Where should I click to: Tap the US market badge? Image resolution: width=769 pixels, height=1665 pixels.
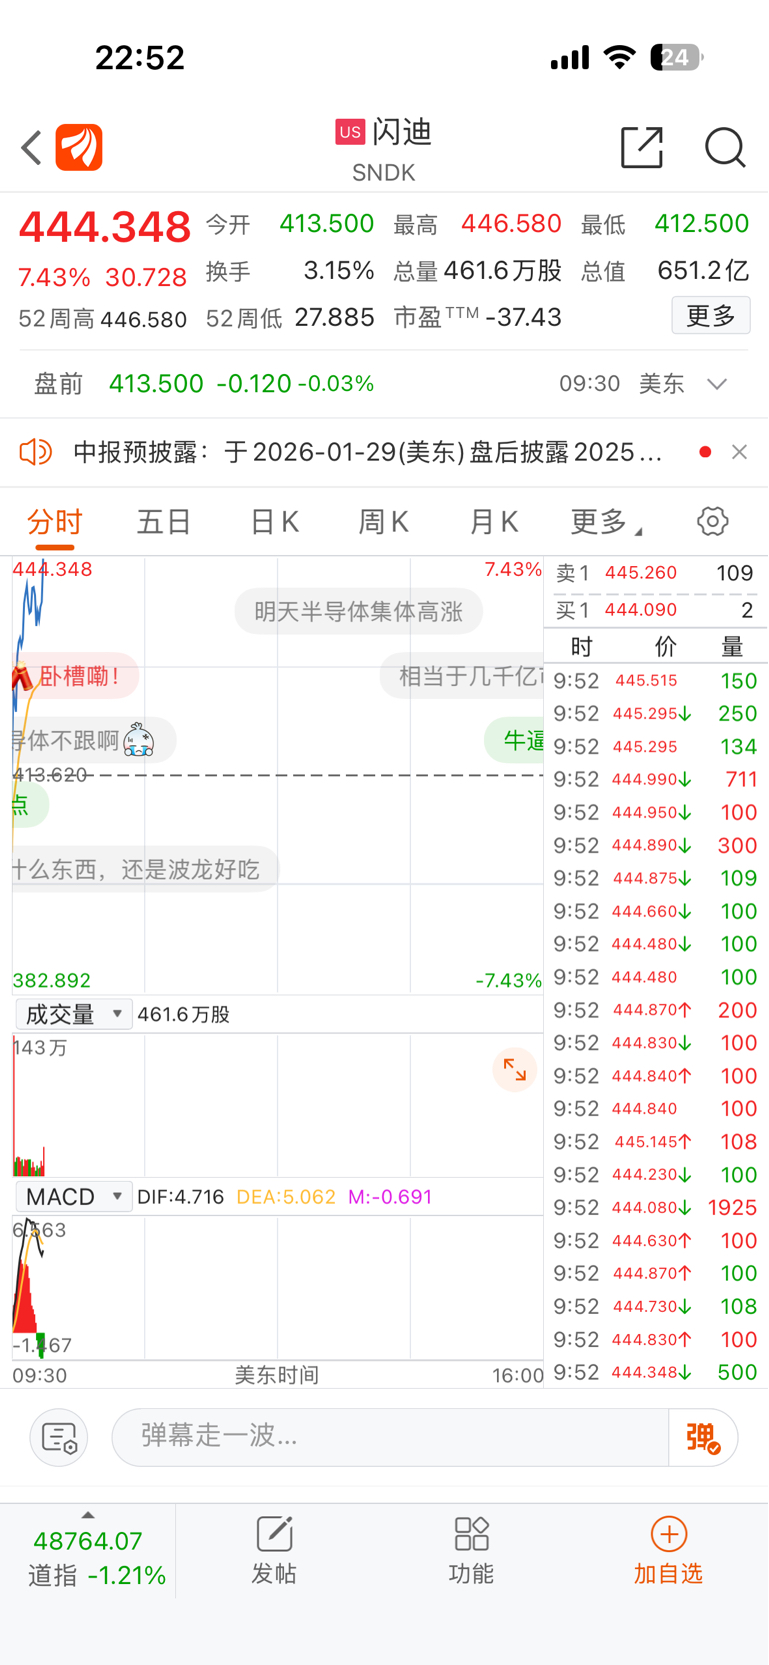350,131
